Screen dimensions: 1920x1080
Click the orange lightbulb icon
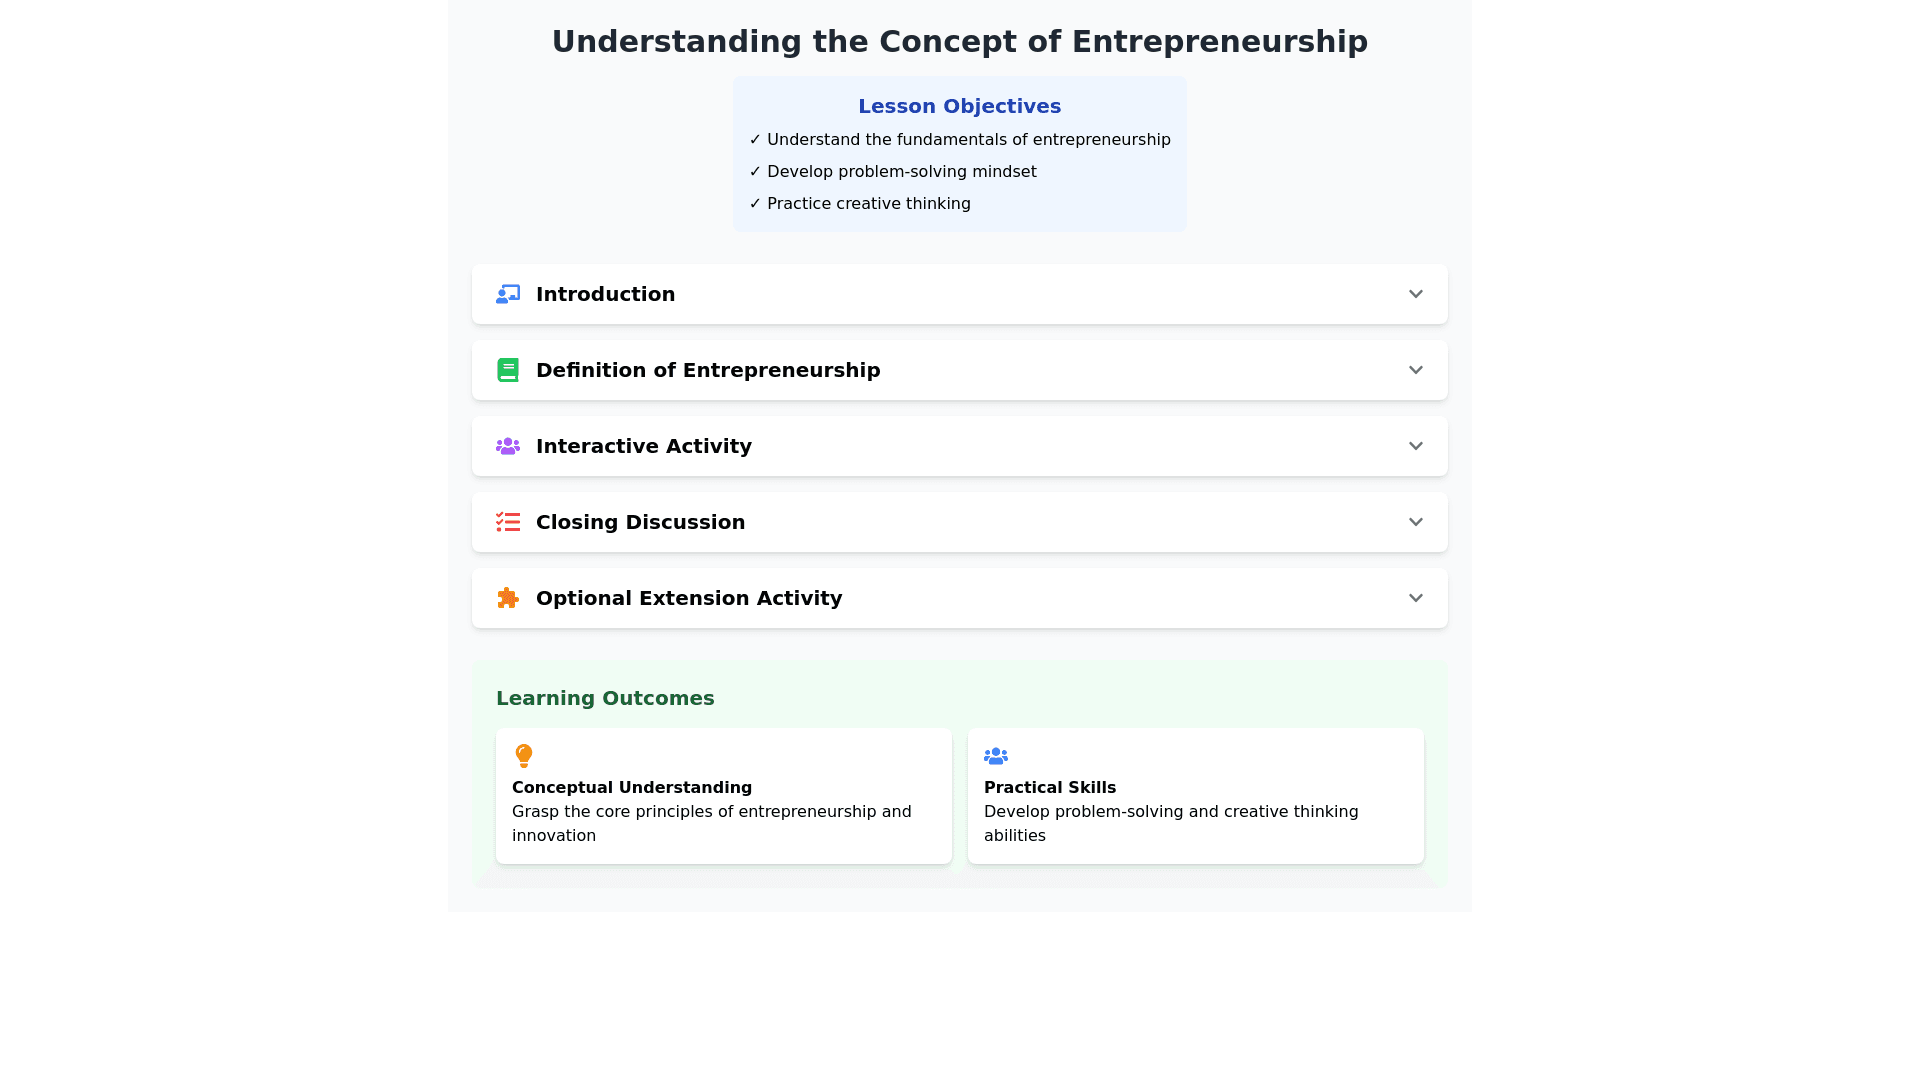[x=523, y=755]
